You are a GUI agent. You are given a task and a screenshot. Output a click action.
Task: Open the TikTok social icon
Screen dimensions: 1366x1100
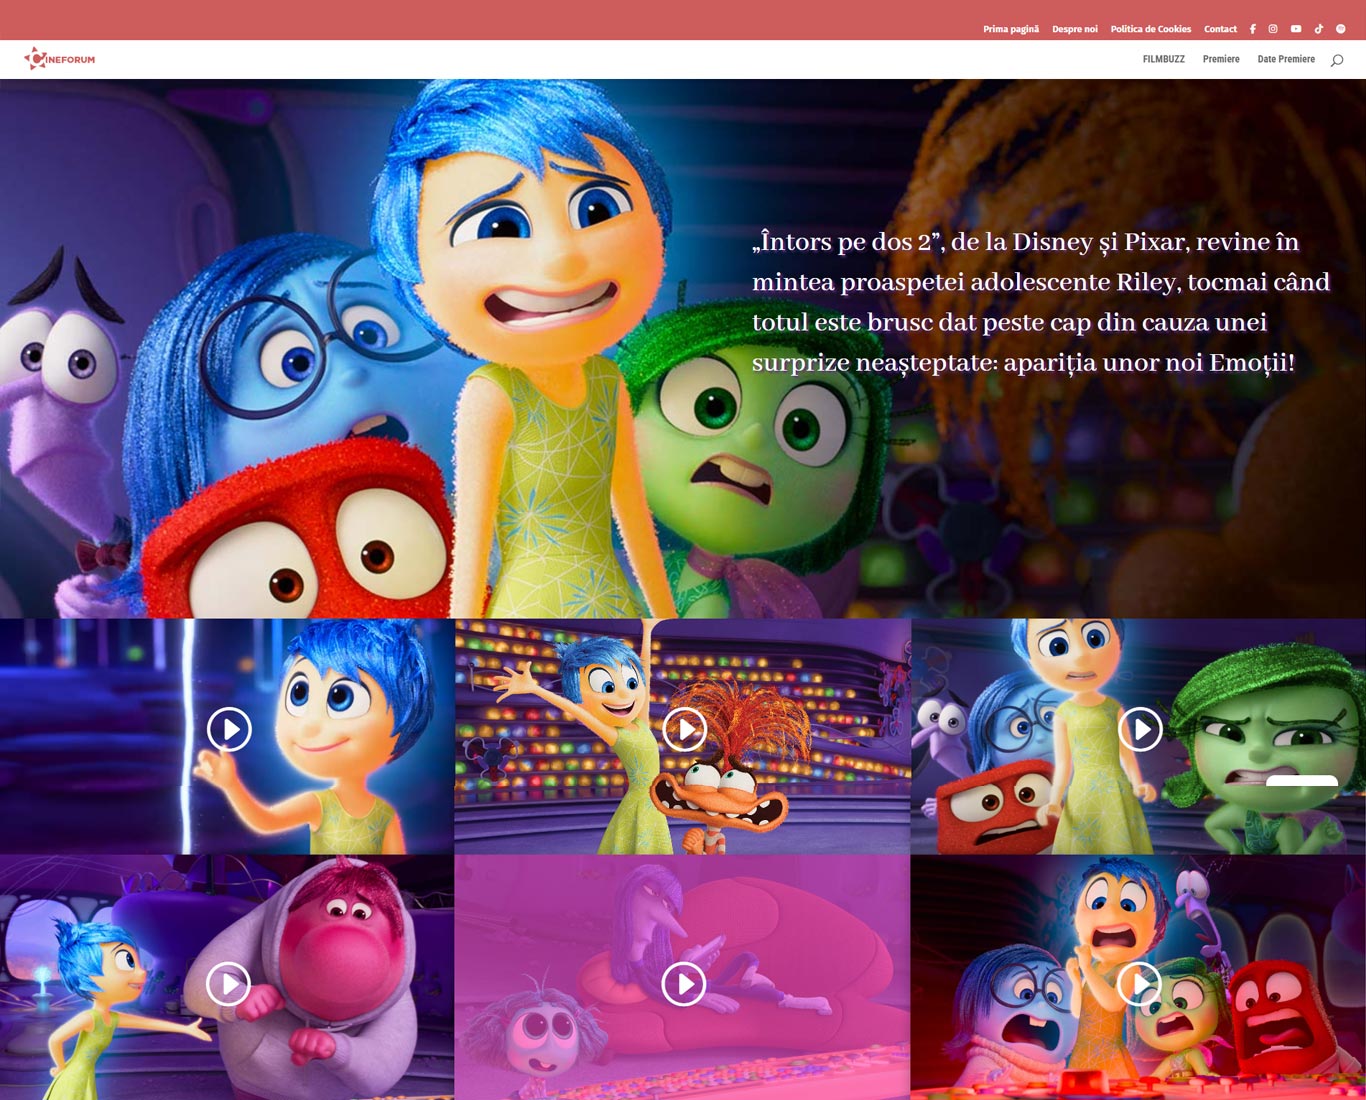pos(1319,29)
